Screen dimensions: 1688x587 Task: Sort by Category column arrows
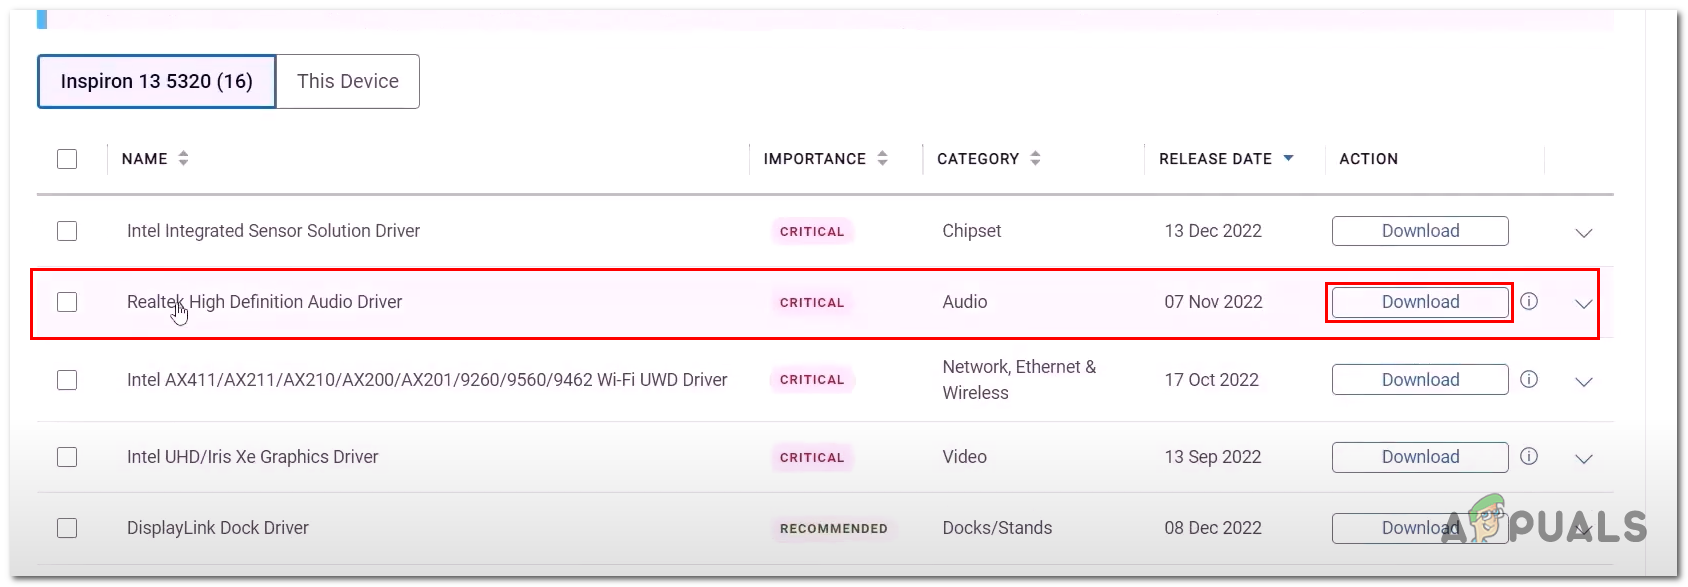click(x=1035, y=158)
